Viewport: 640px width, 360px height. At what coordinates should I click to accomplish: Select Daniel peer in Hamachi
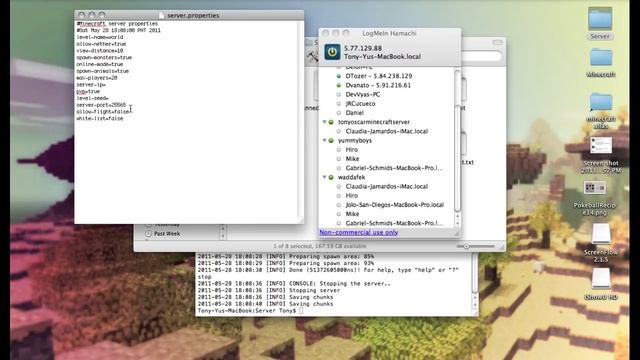coord(354,113)
